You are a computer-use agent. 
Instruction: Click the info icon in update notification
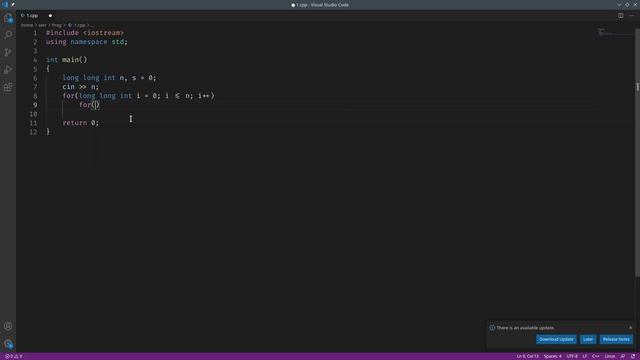pyautogui.click(x=492, y=328)
